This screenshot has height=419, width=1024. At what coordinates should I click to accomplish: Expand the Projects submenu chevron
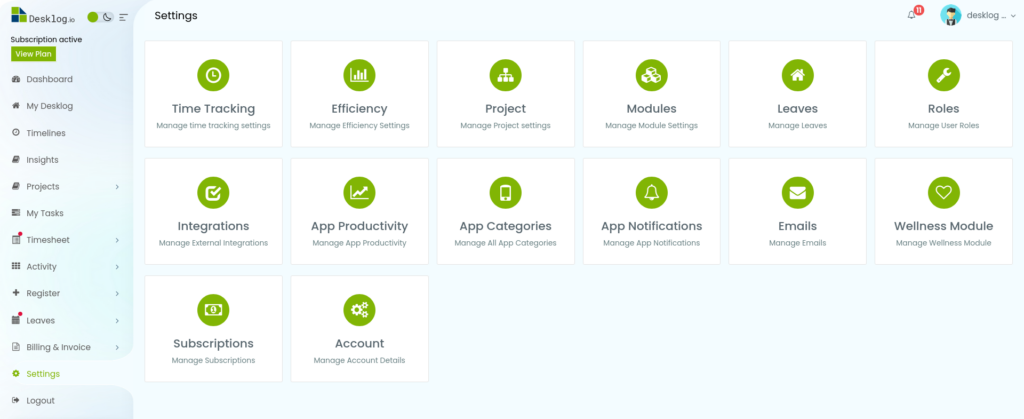(118, 187)
